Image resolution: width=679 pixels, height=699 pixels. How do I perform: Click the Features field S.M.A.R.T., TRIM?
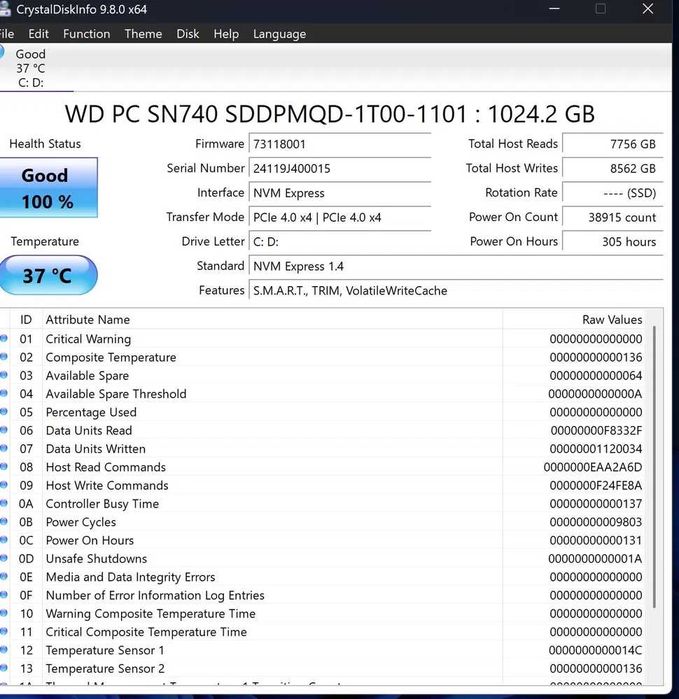[456, 291]
